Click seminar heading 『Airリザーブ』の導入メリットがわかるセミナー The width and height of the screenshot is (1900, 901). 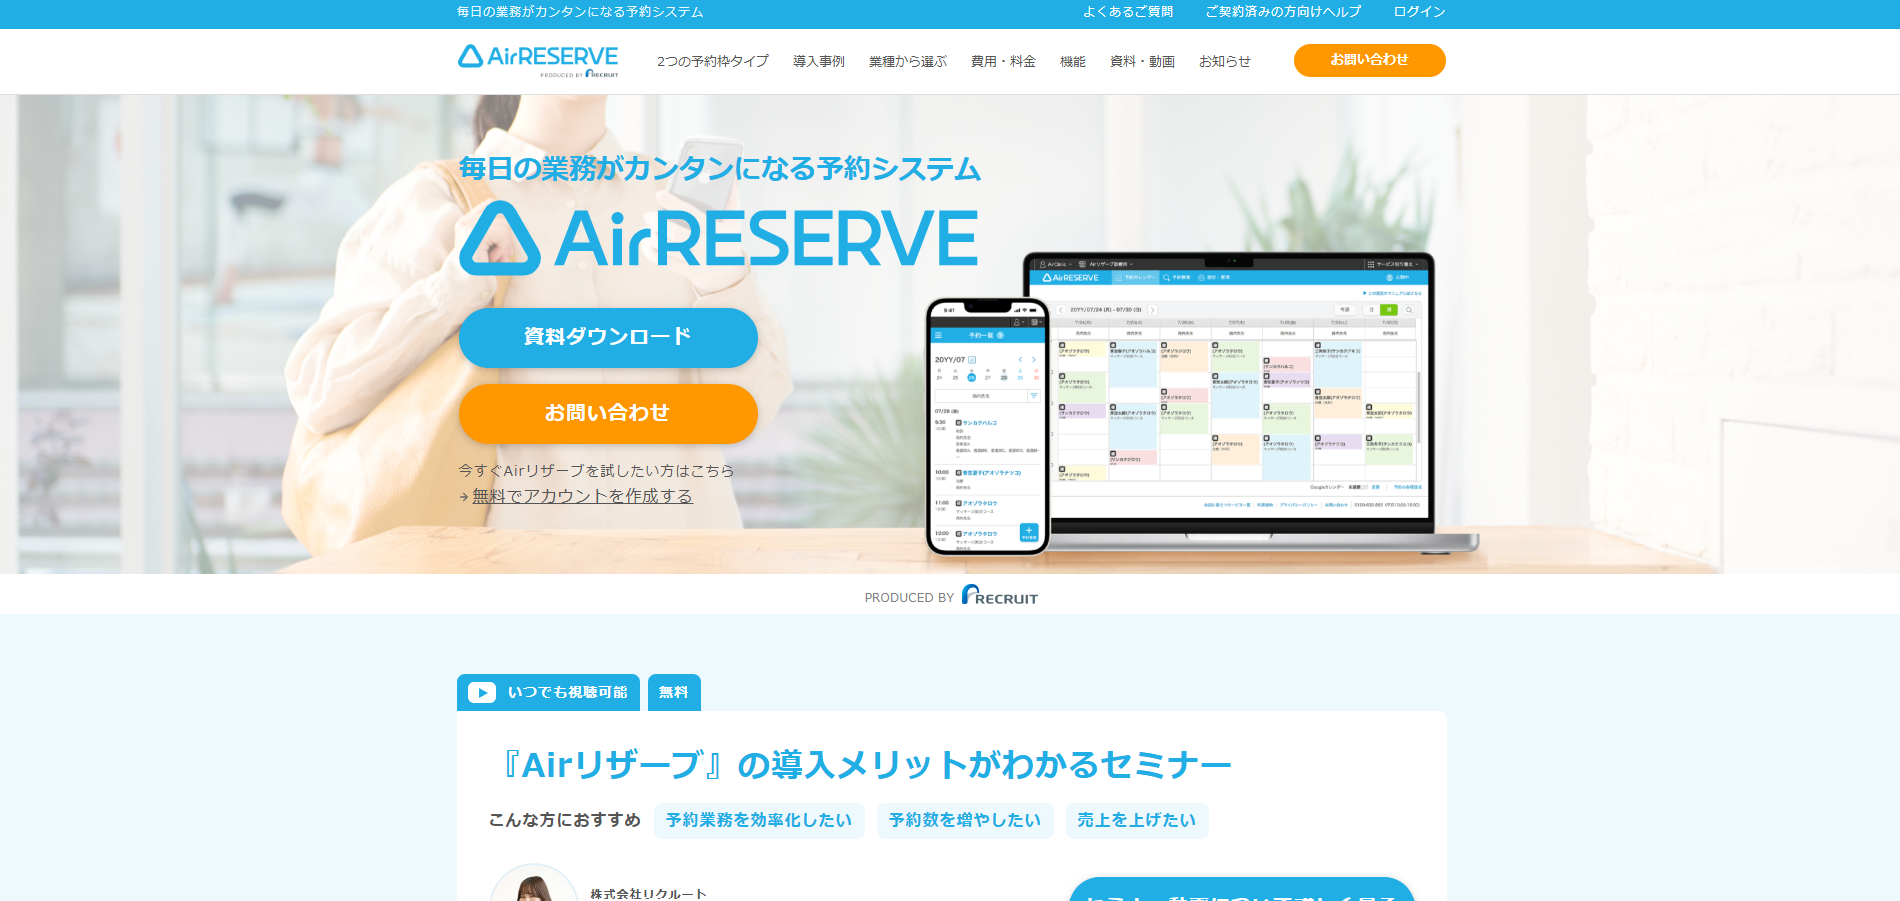(862, 765)
